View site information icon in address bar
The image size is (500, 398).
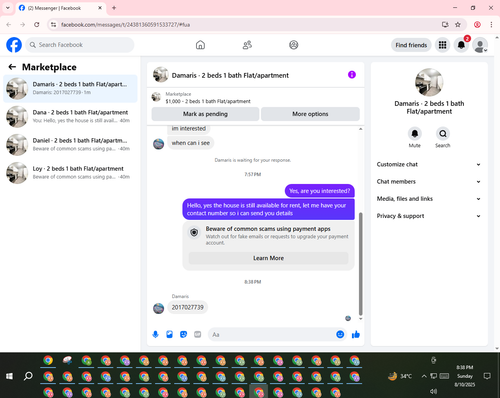pos(53,25)
